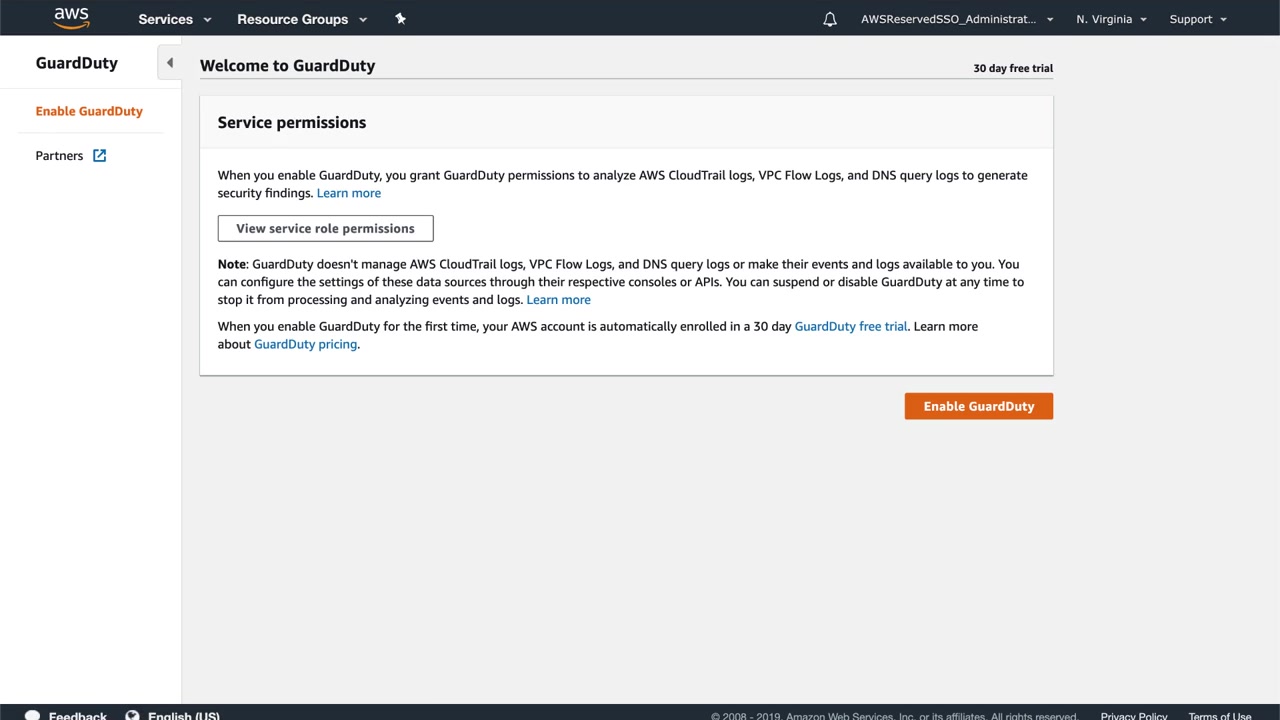The width and height of the screenshot is (1280, 720).
Task: Open the GuardDuty pricing link
Action: click(x=305, y=344)
